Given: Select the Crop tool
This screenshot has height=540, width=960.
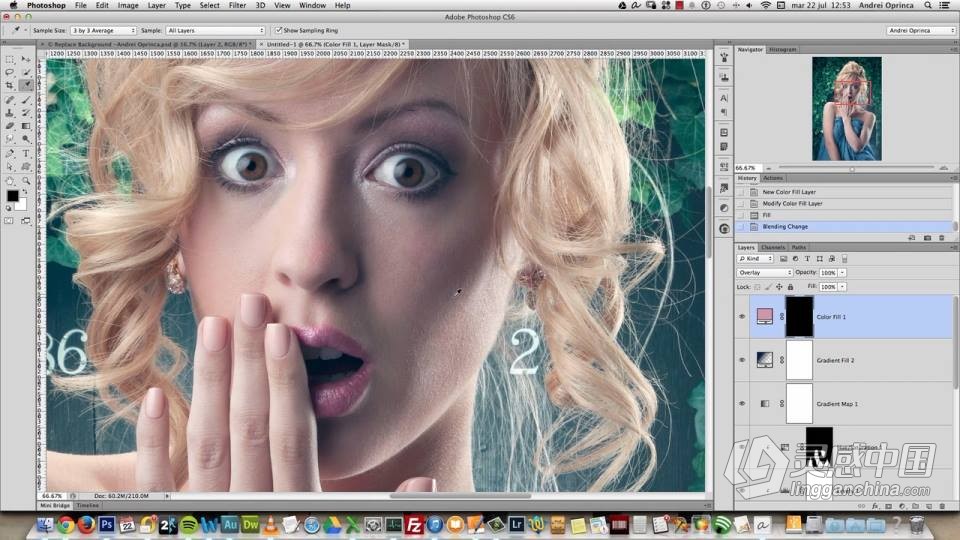Looking at the screenshot, I should point(10,86).
